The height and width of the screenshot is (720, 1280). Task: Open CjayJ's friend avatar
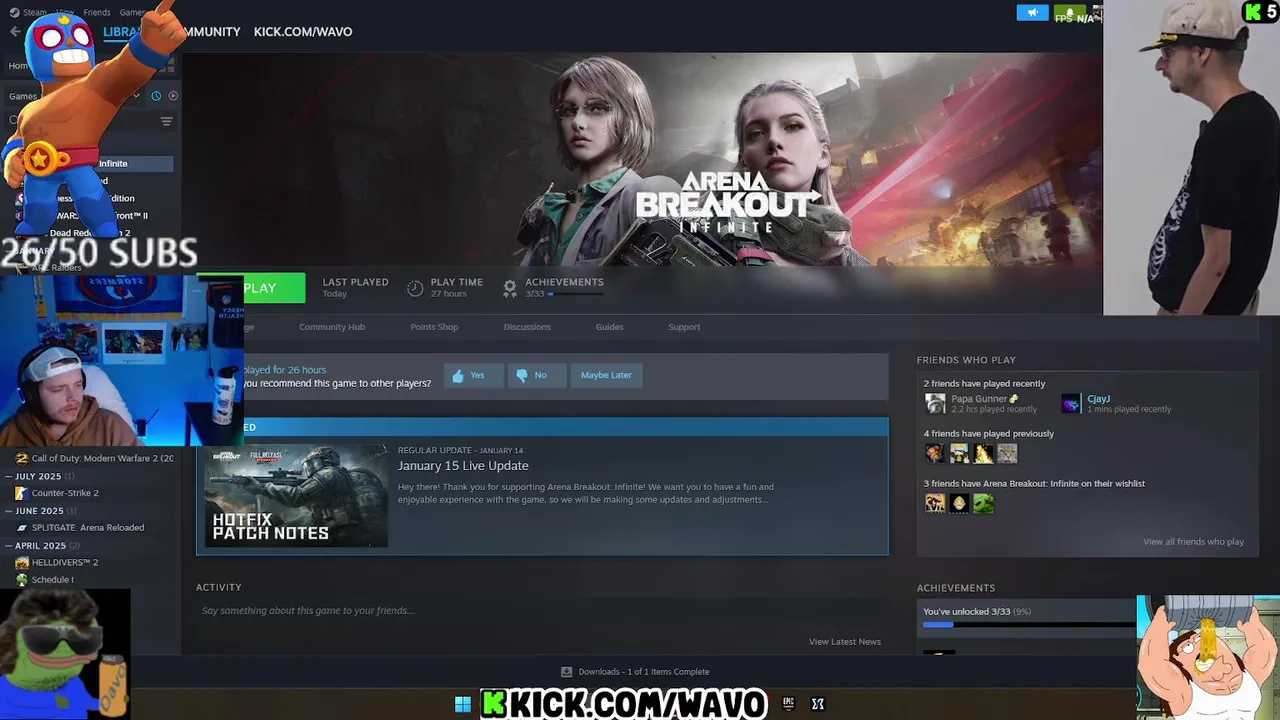click(1071, 403)
